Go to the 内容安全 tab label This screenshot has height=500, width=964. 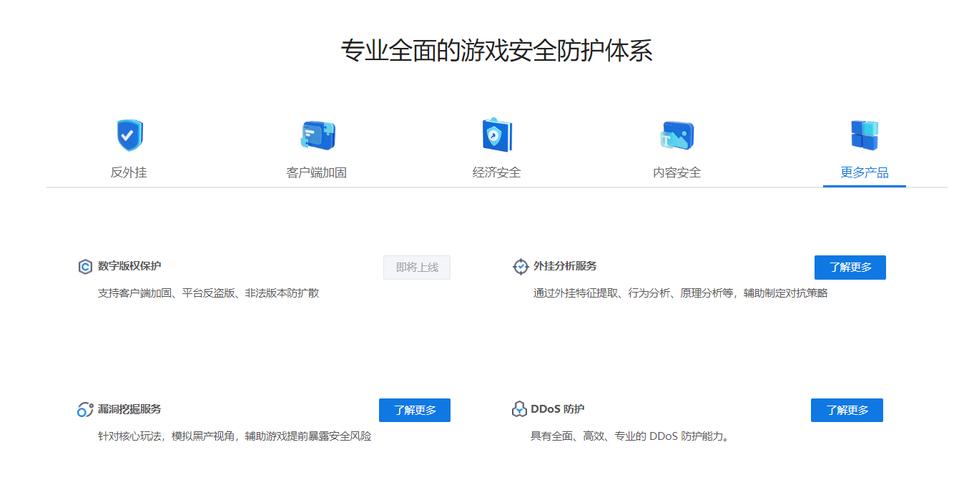[x=677, y=172]
